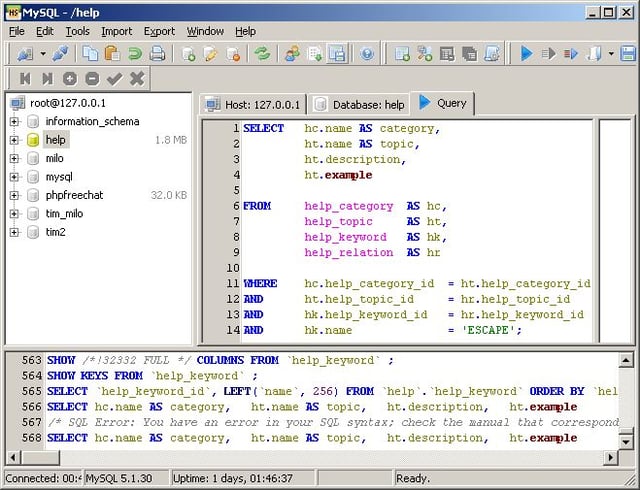
Task: Click the horizontal scrollbar right arrow
Action: [611, 457]
